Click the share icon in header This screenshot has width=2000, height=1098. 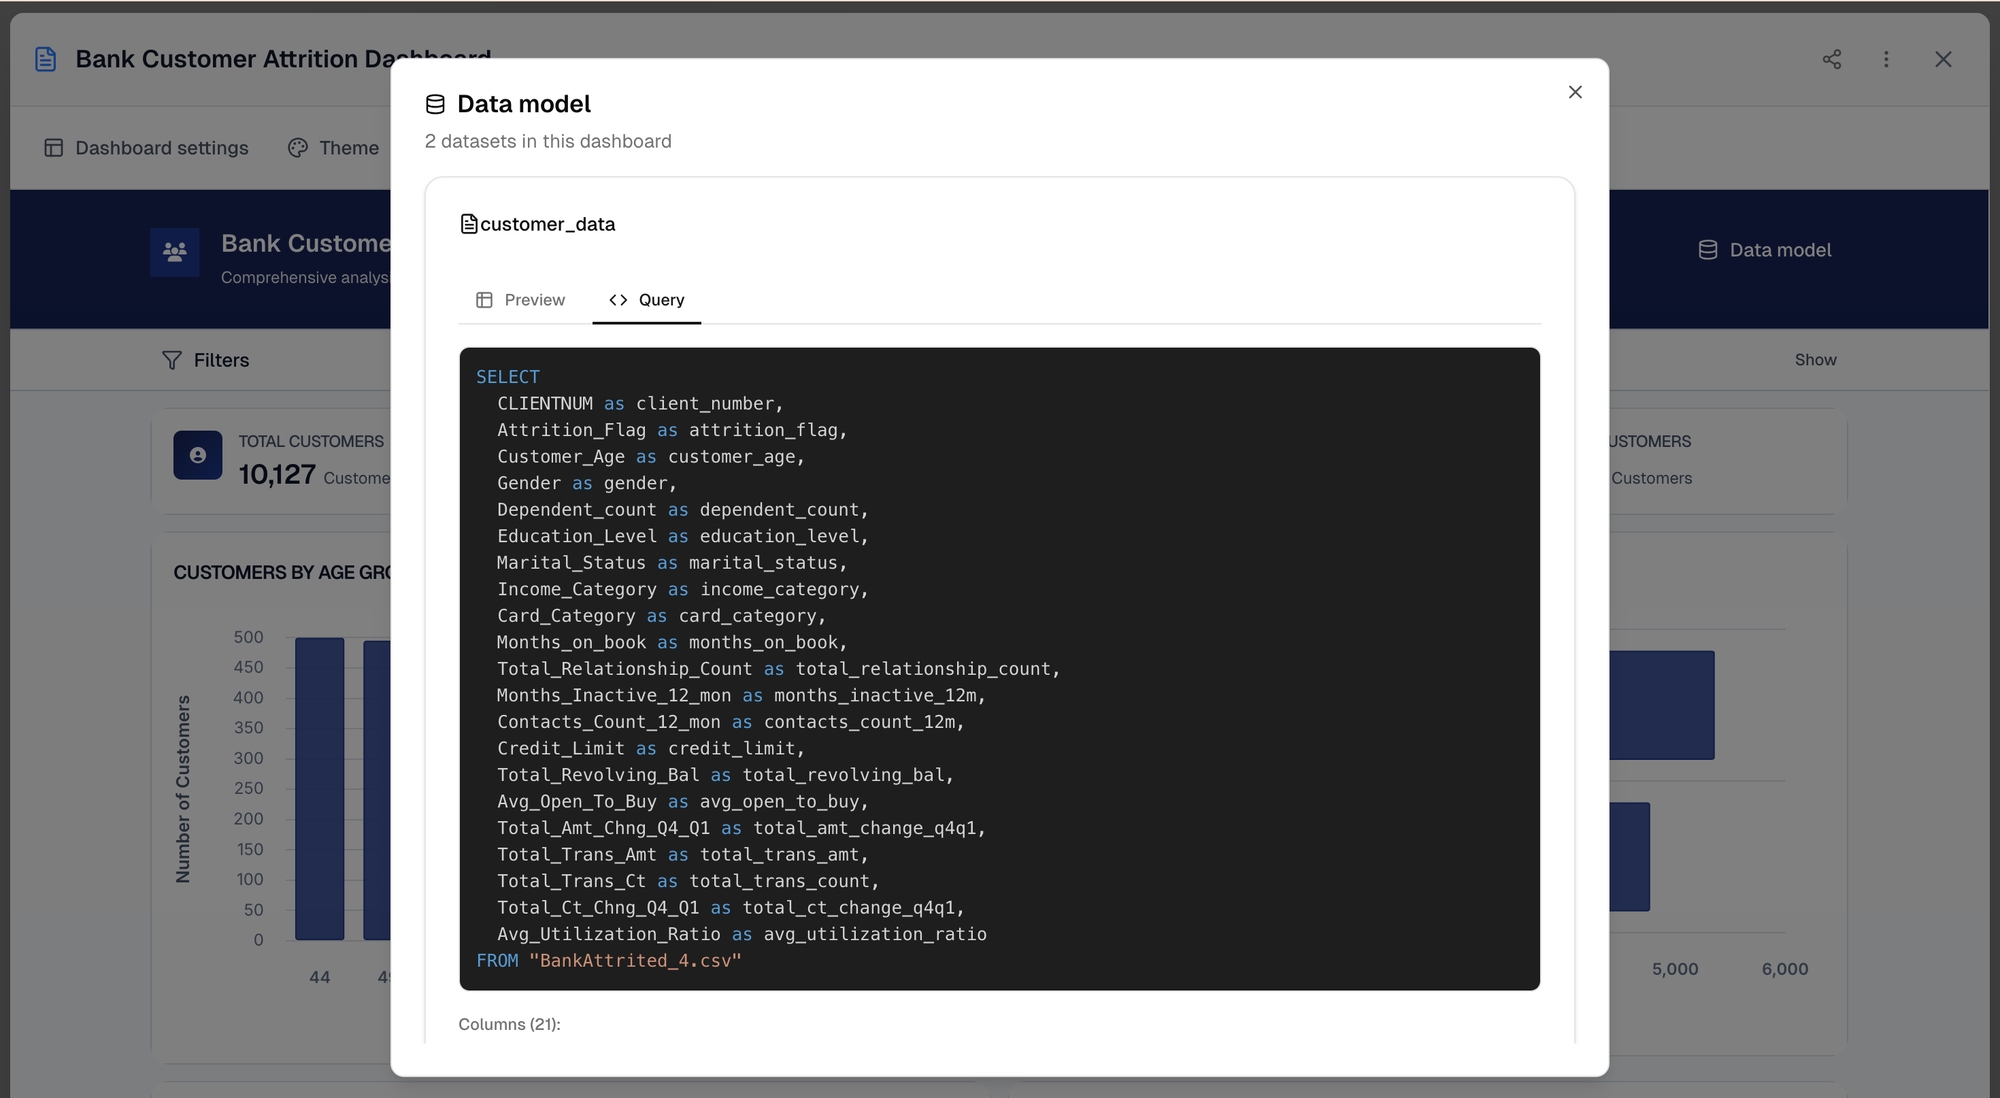tap(1831, 59)
